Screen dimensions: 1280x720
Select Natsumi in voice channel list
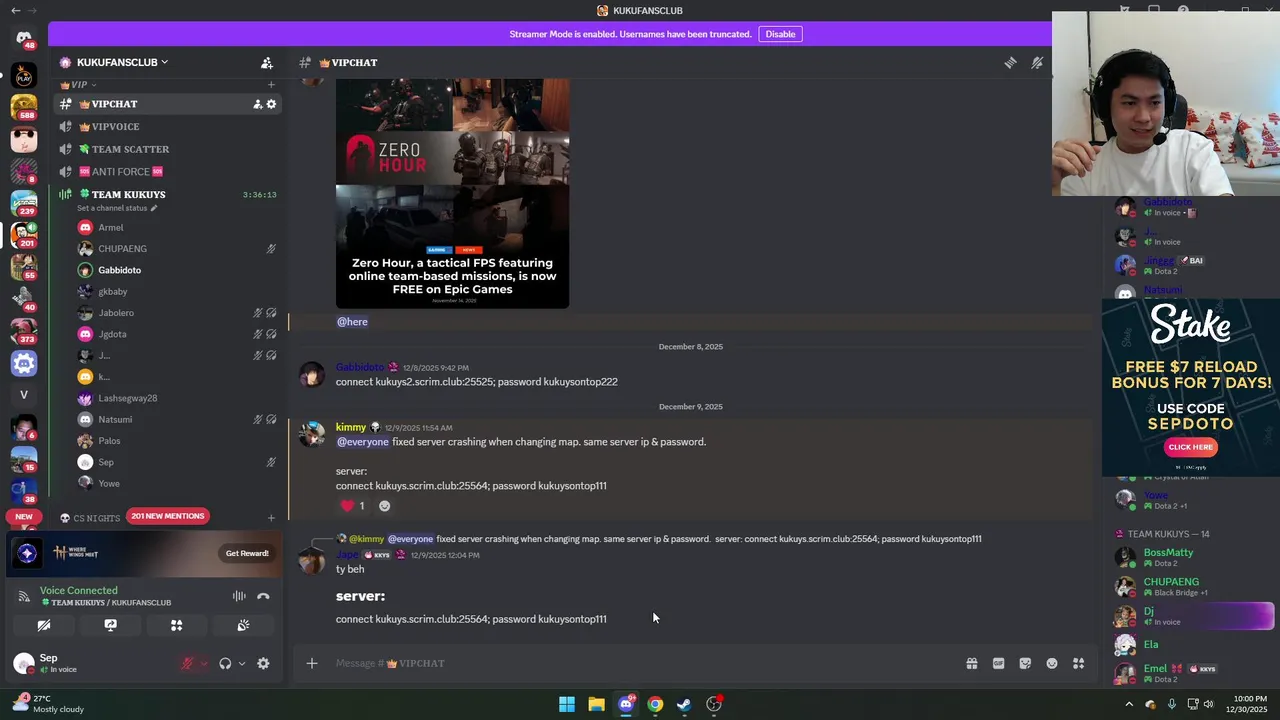(x=178, y=420)
